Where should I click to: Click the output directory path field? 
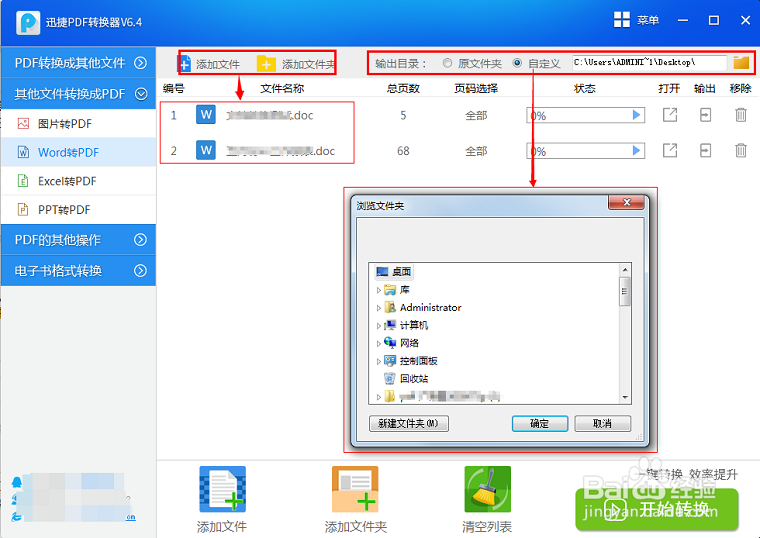[649, 63]
